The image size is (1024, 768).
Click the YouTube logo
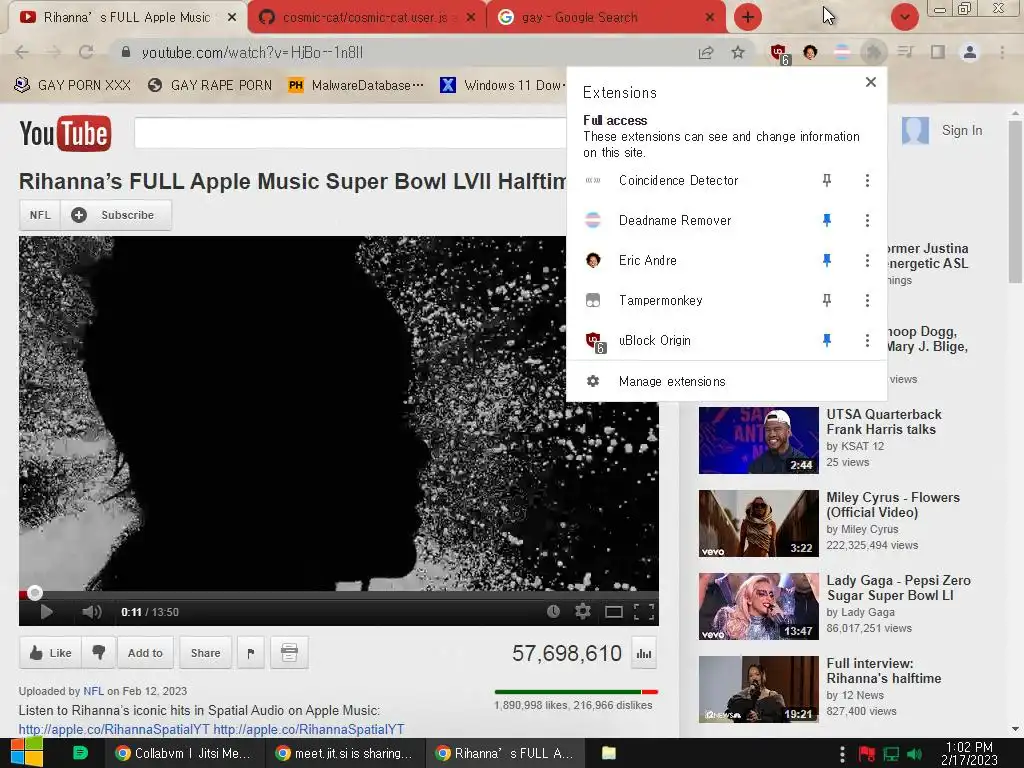pyautogui.click(x=65, y=133)
